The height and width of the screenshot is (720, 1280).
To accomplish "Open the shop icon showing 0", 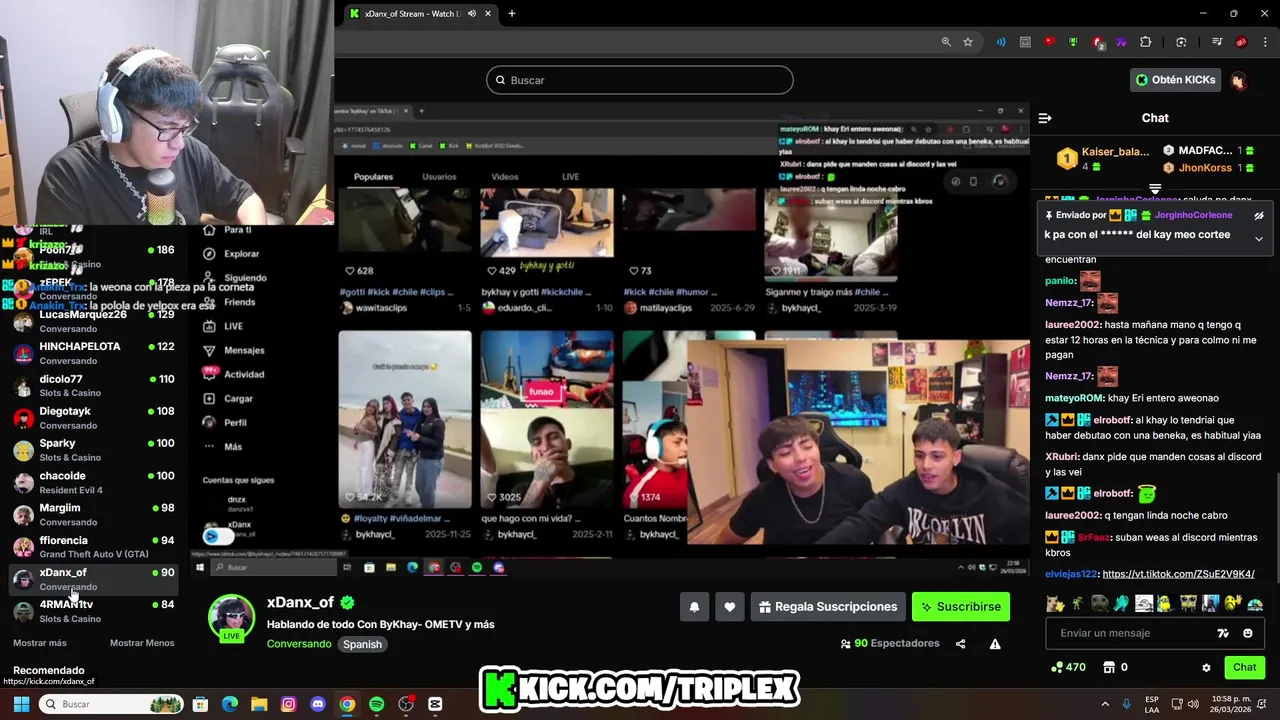I will point(1109,667).
